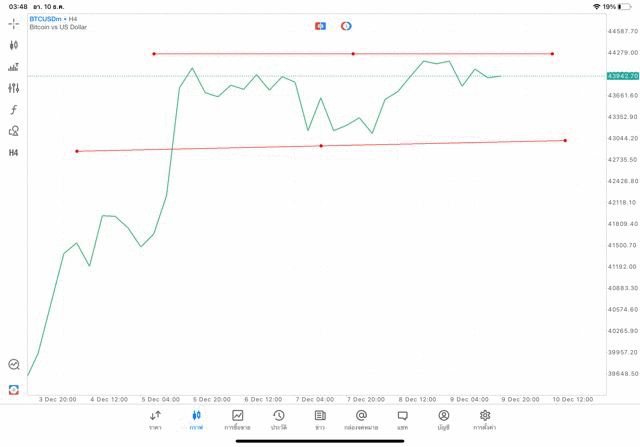
Task: Switch to the Trade (การซื้อขาย) tab
Action: [x=238, y=420]
